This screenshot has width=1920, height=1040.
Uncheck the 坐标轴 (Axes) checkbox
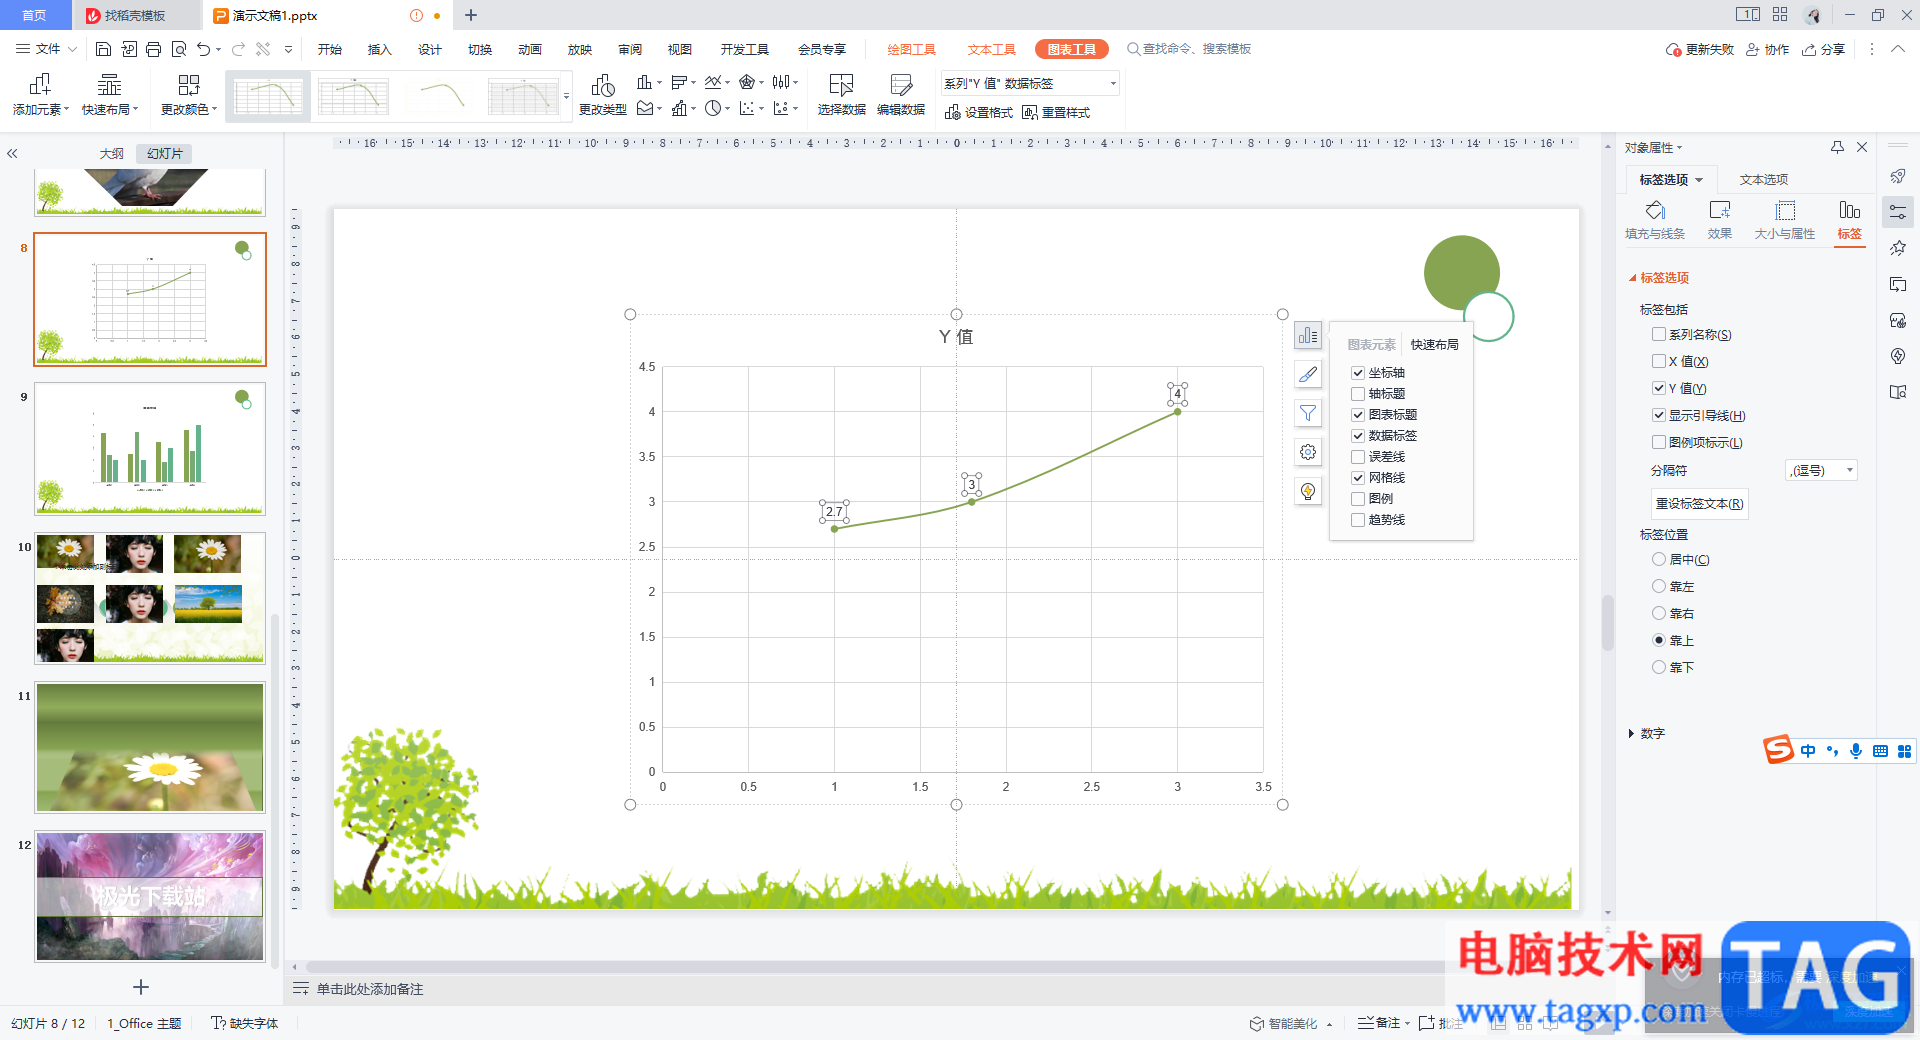[x=1358, y=373]
